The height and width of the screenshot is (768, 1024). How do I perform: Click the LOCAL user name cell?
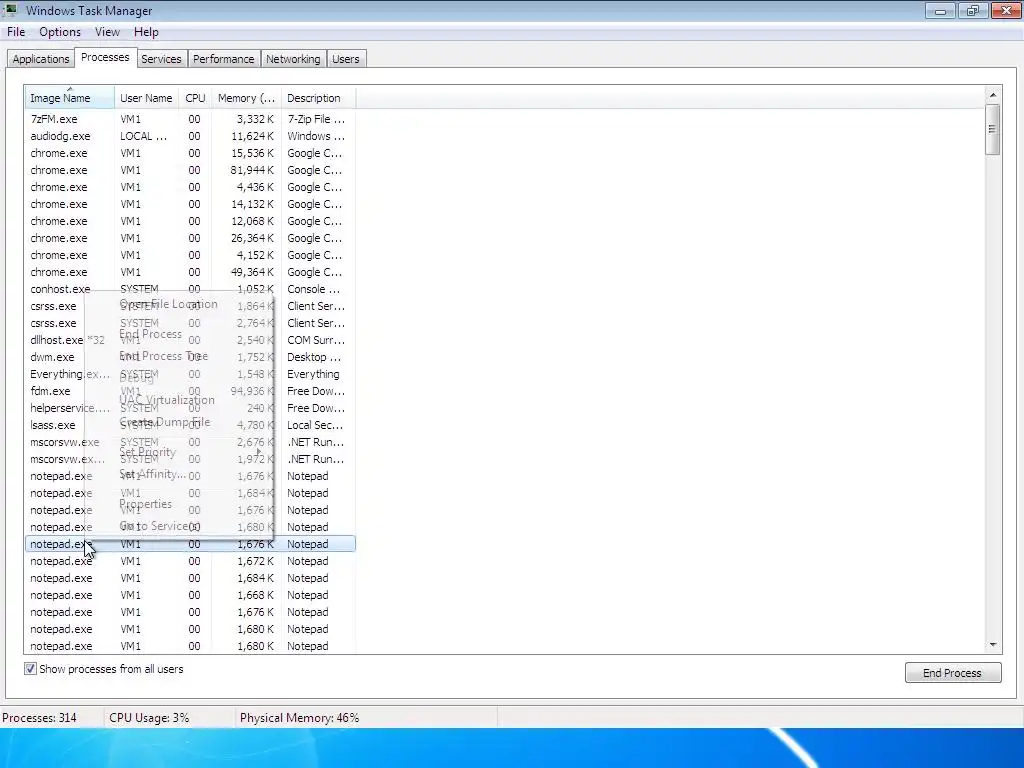[144, 136]
